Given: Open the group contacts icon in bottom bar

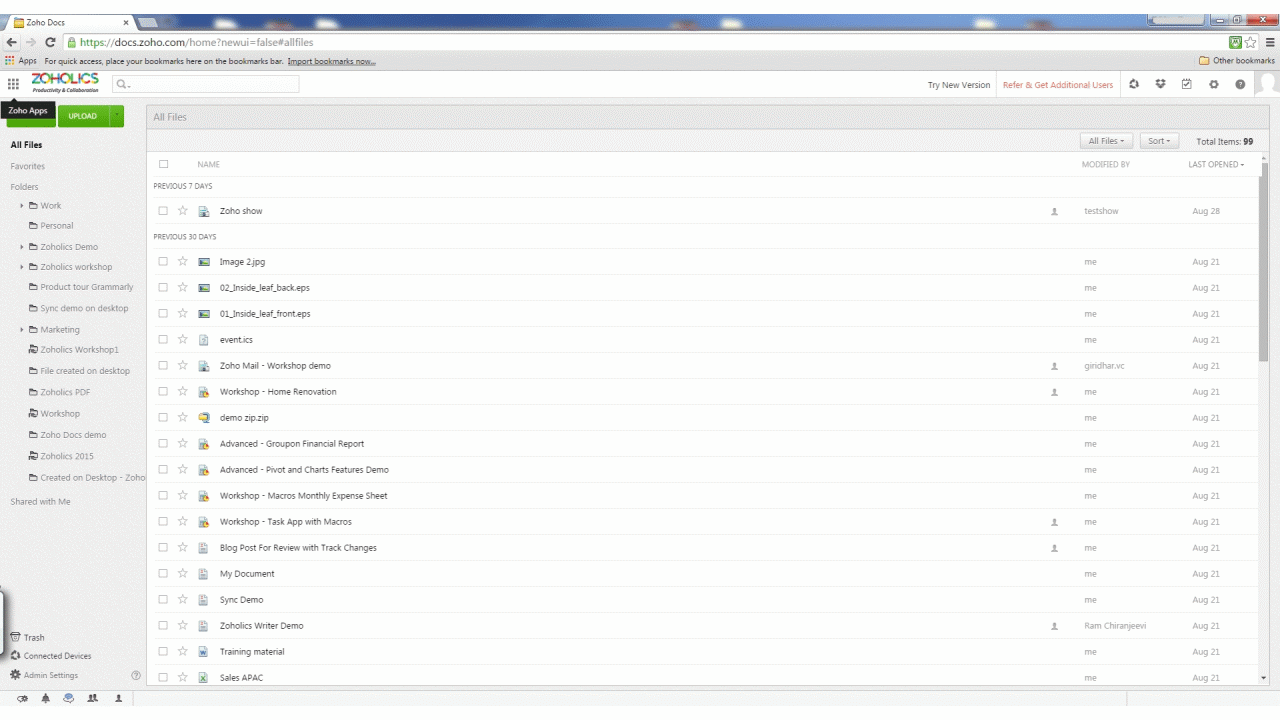Looking at the screenshot, I should pos(94,698).
